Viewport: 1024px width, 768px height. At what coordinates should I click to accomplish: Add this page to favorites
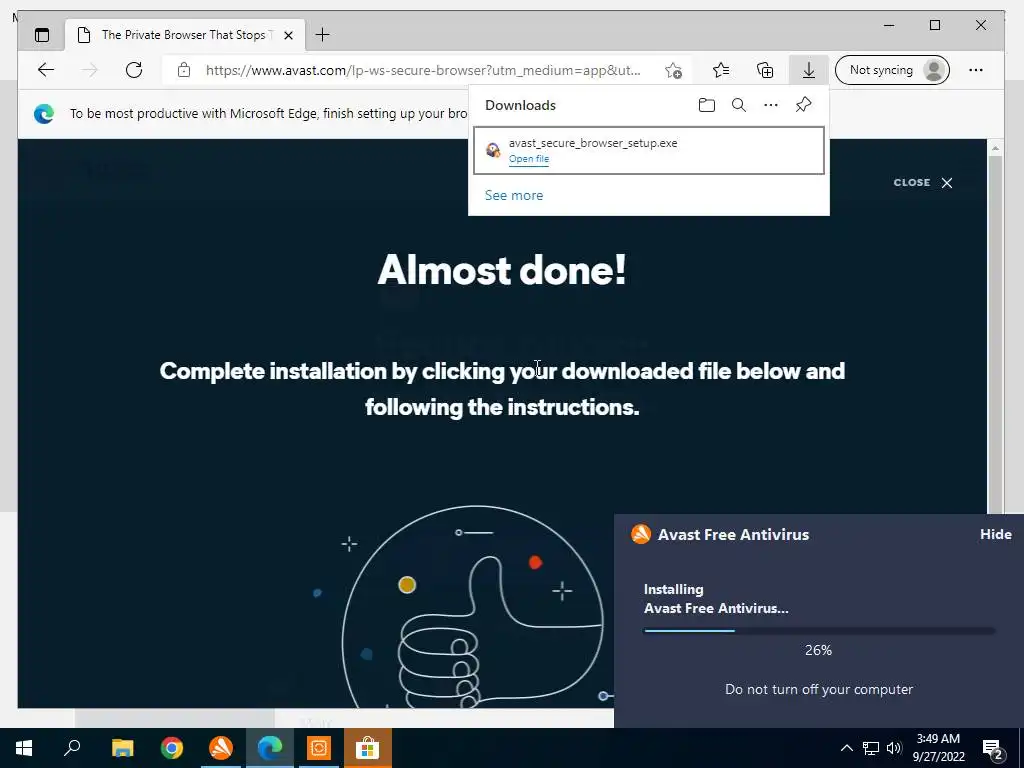[673, 70]
